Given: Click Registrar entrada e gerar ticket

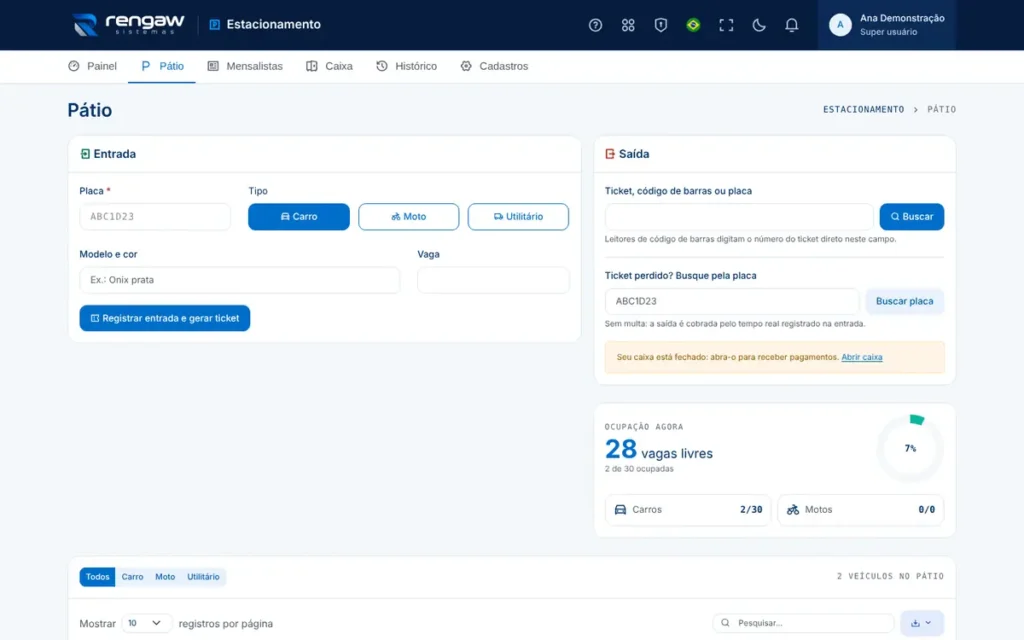Looking at the screenshot, I should click(x=165, y=318).
